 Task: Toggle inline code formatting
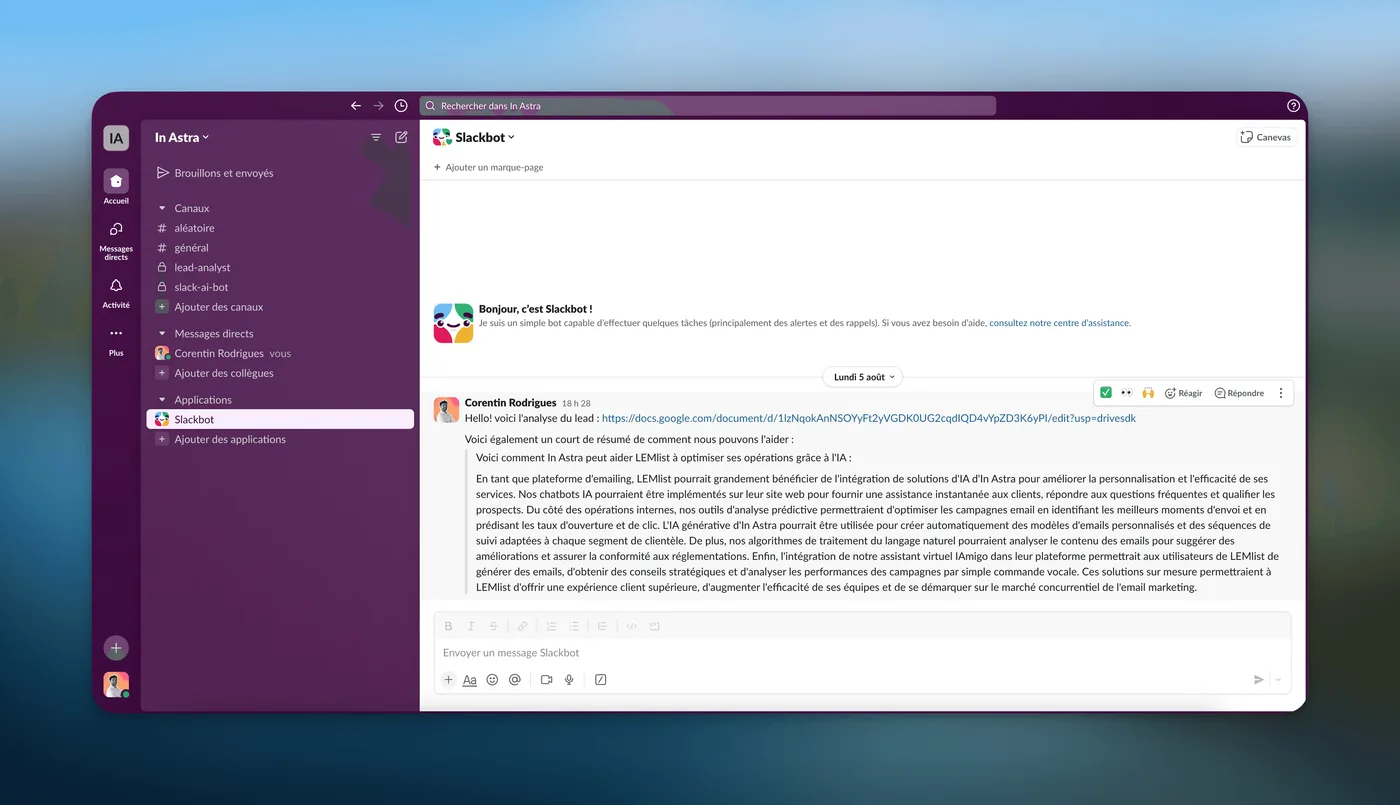[x=631, y=626]
